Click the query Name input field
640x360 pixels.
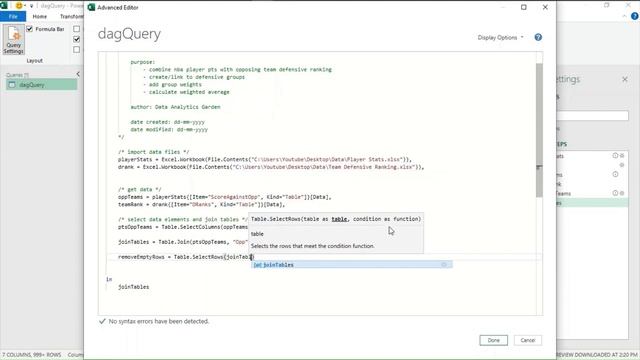593,116
